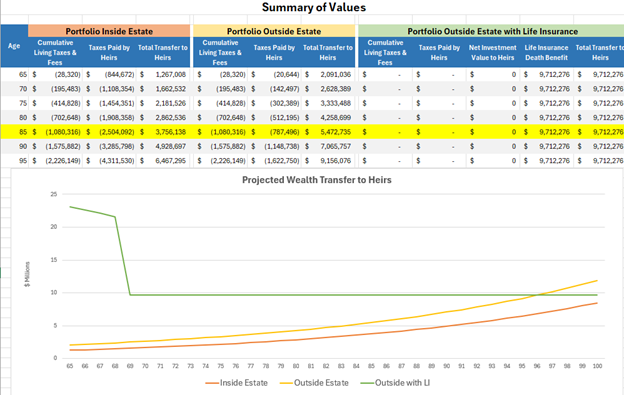Click the (1,108,354) cell
This screenshot has height=395, width=624.
click(109, 89)
